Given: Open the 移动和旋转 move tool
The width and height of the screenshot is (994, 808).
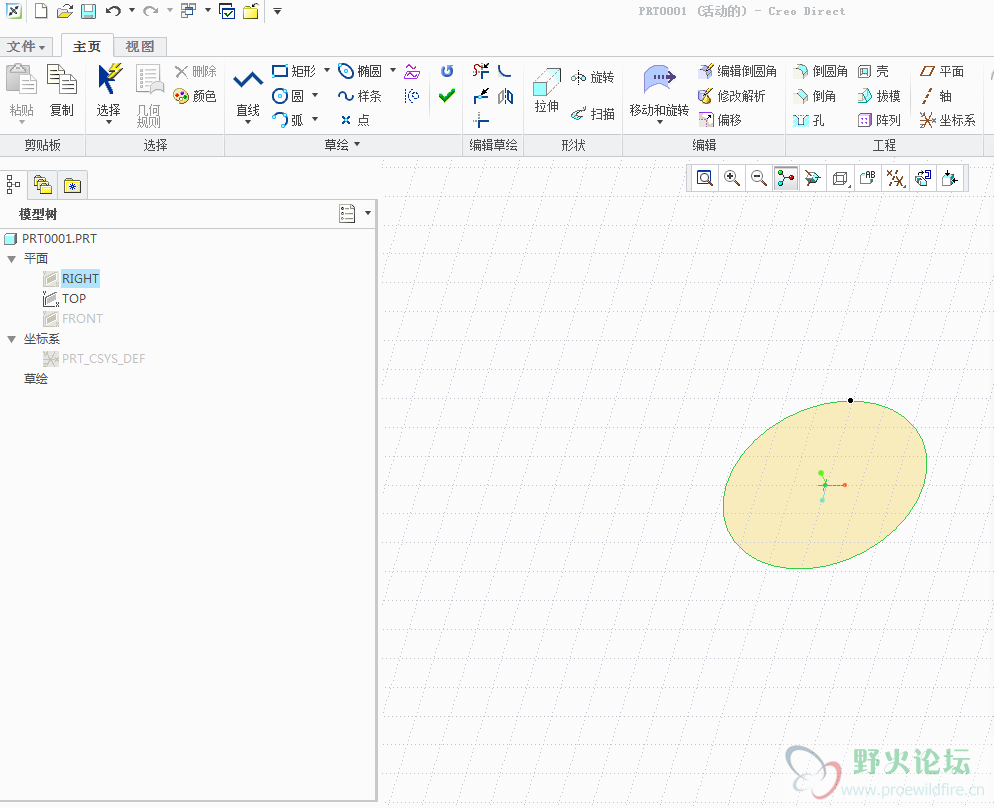Looking at the screenshot, I should [x=659, y=94].
